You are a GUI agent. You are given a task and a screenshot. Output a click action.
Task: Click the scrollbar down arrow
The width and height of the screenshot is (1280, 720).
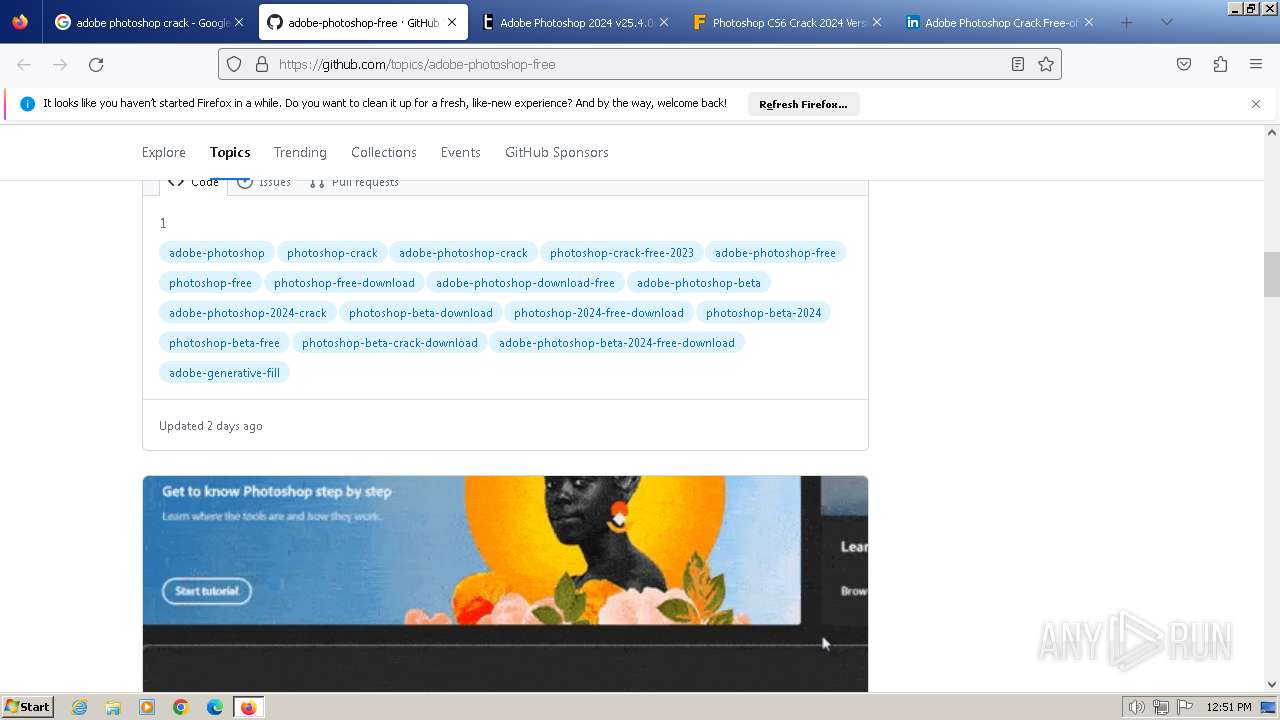point(1272,685)
